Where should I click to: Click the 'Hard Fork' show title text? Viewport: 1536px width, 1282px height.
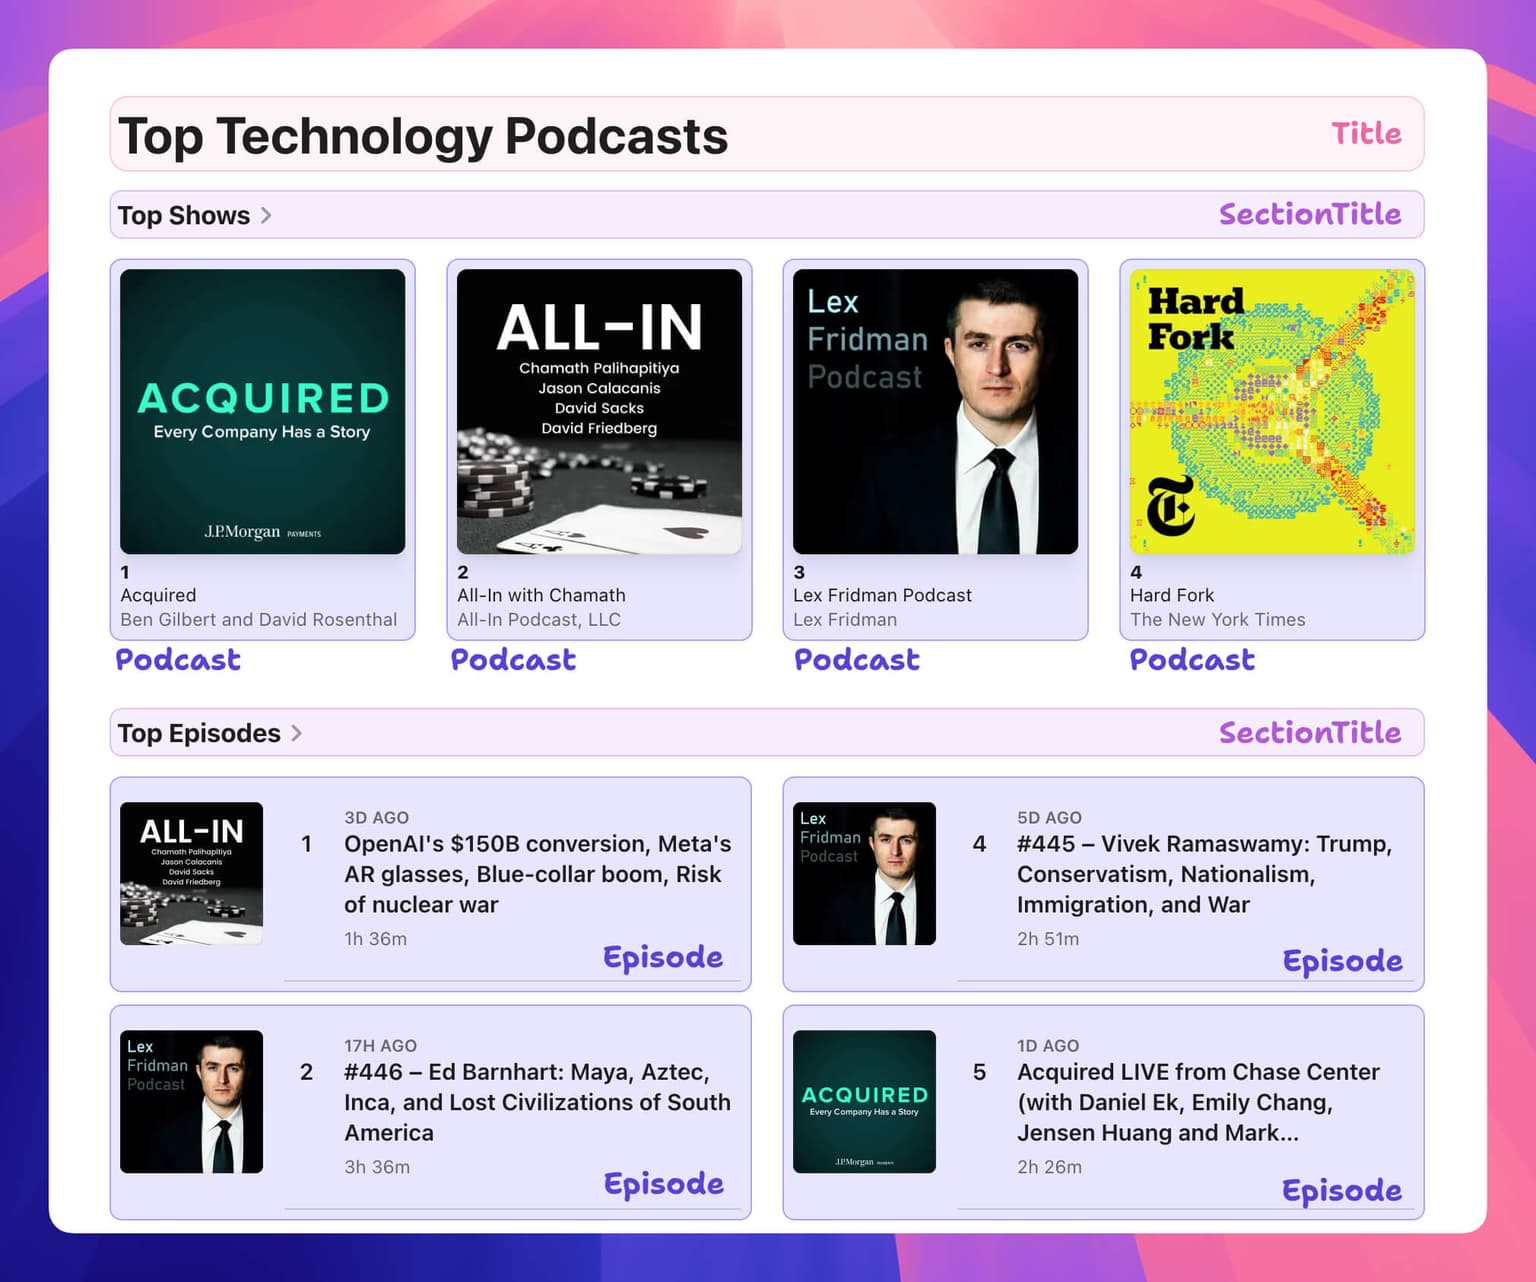pos(1172,595)
